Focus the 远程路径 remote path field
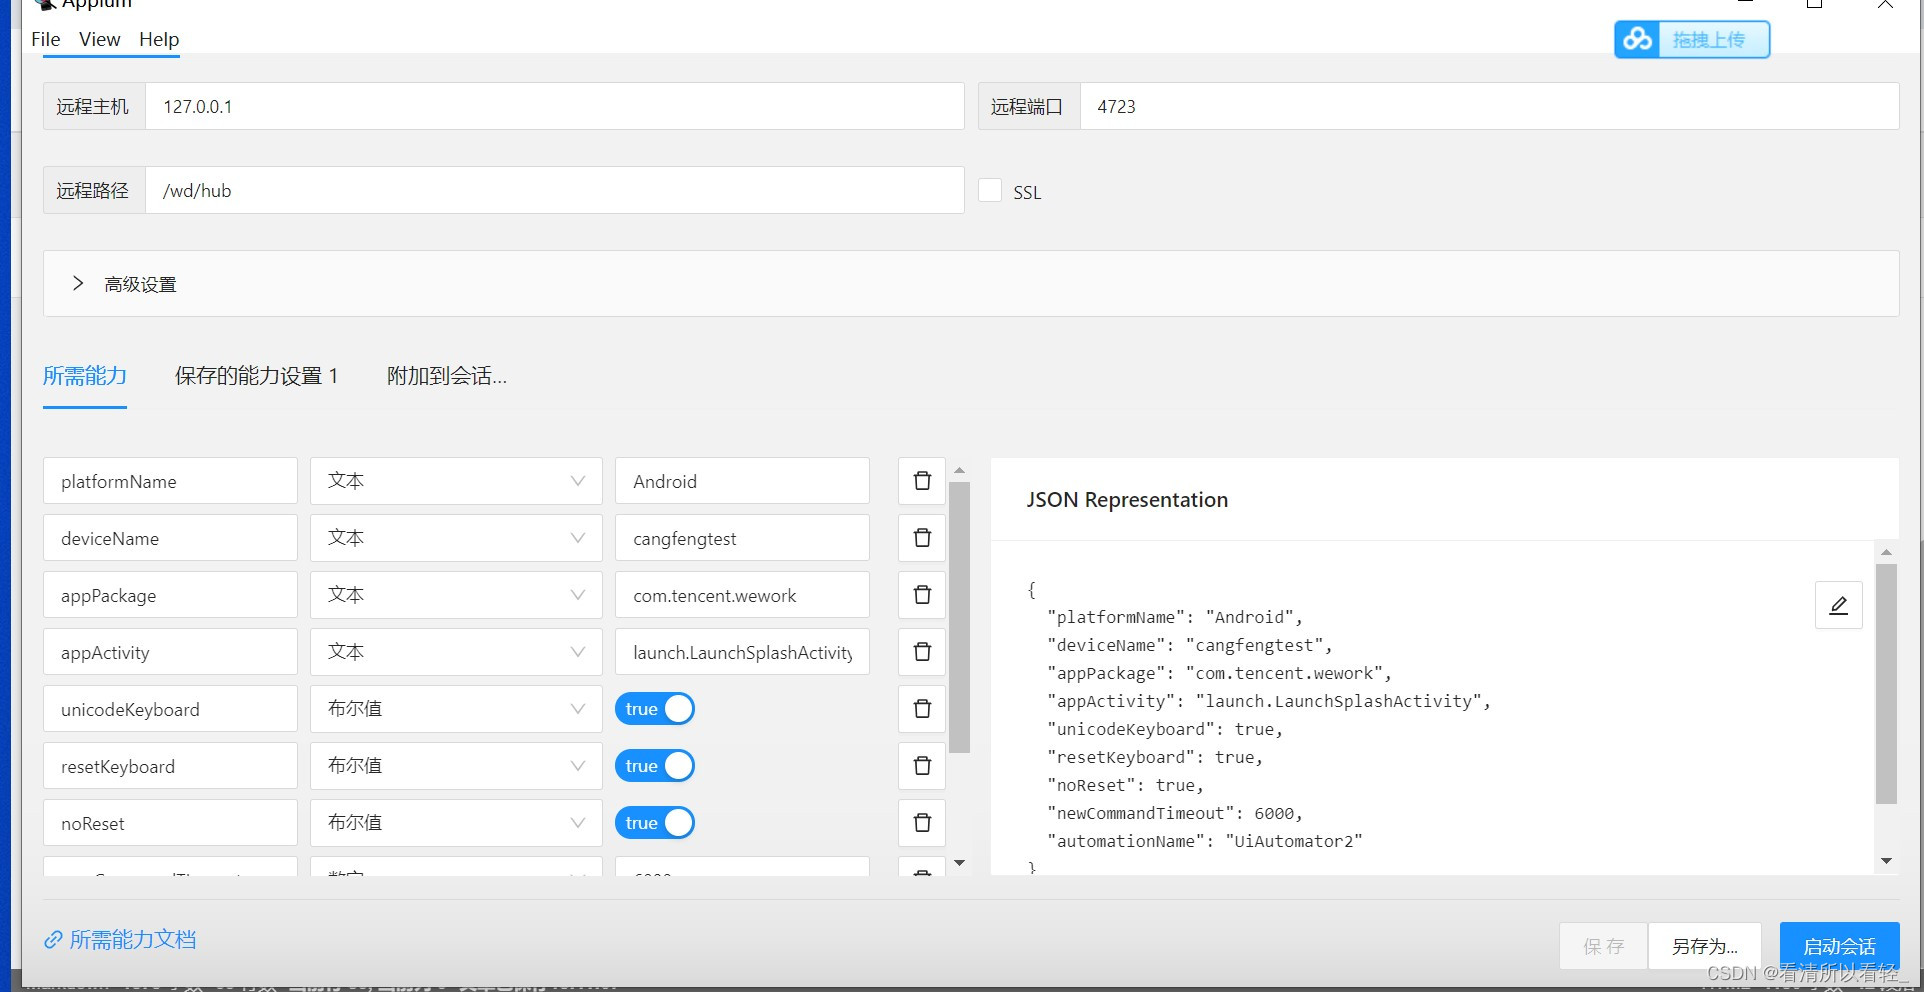1924x992 pixels. [555, 190]
